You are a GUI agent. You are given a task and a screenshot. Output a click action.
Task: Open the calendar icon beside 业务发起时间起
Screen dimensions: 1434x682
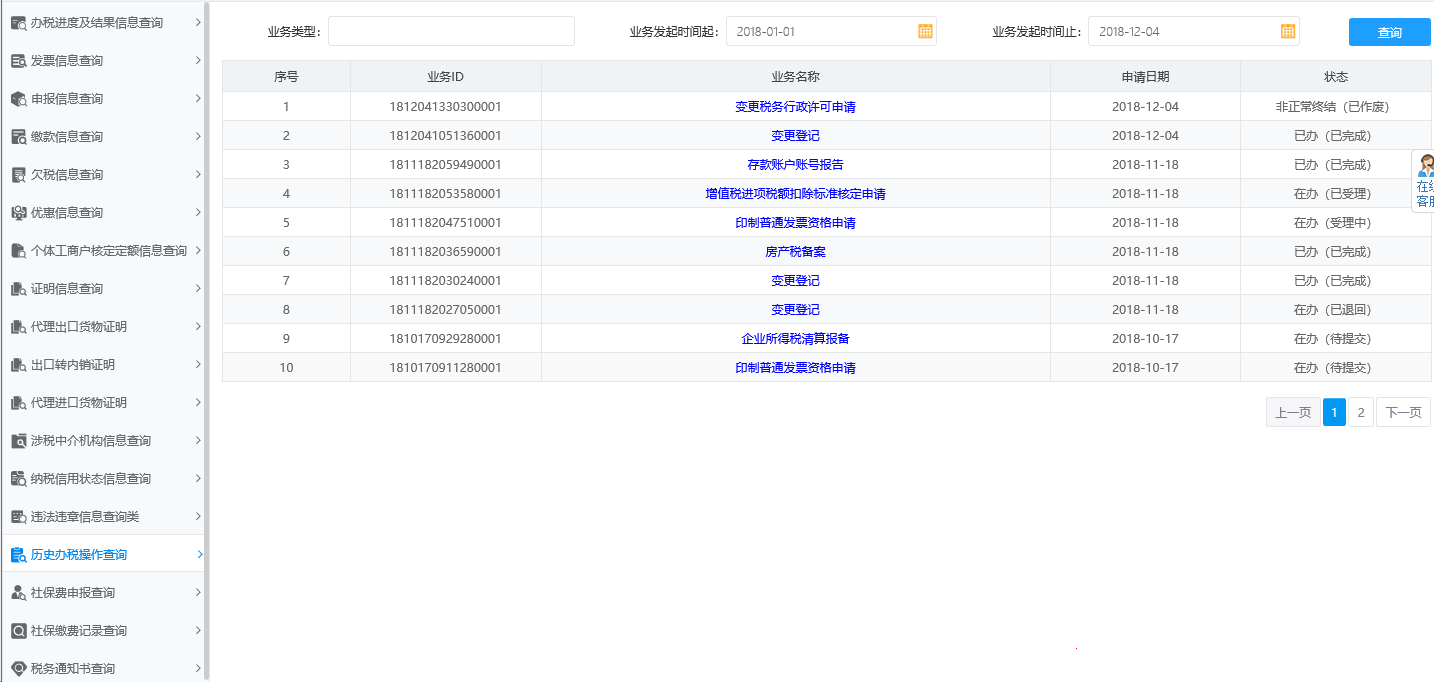click(x=925, y=31)
